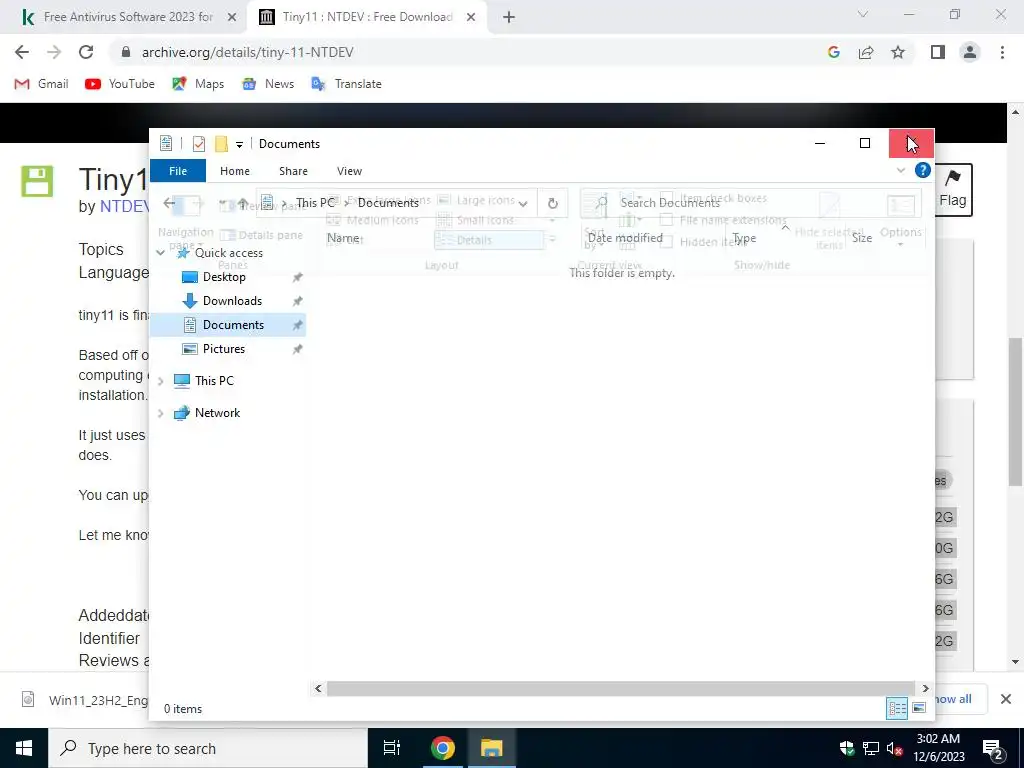Viewport: 1024px width, 768px height.
Task: Select Pictures in the navigation pane
Action: (223, 349)
